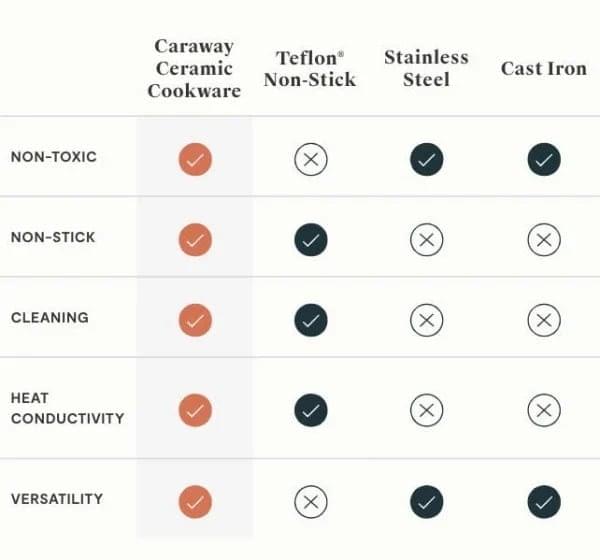Click Caraway's orange Non-Toxic checkmark
This screenshot has height=560, width=600.
195,159
